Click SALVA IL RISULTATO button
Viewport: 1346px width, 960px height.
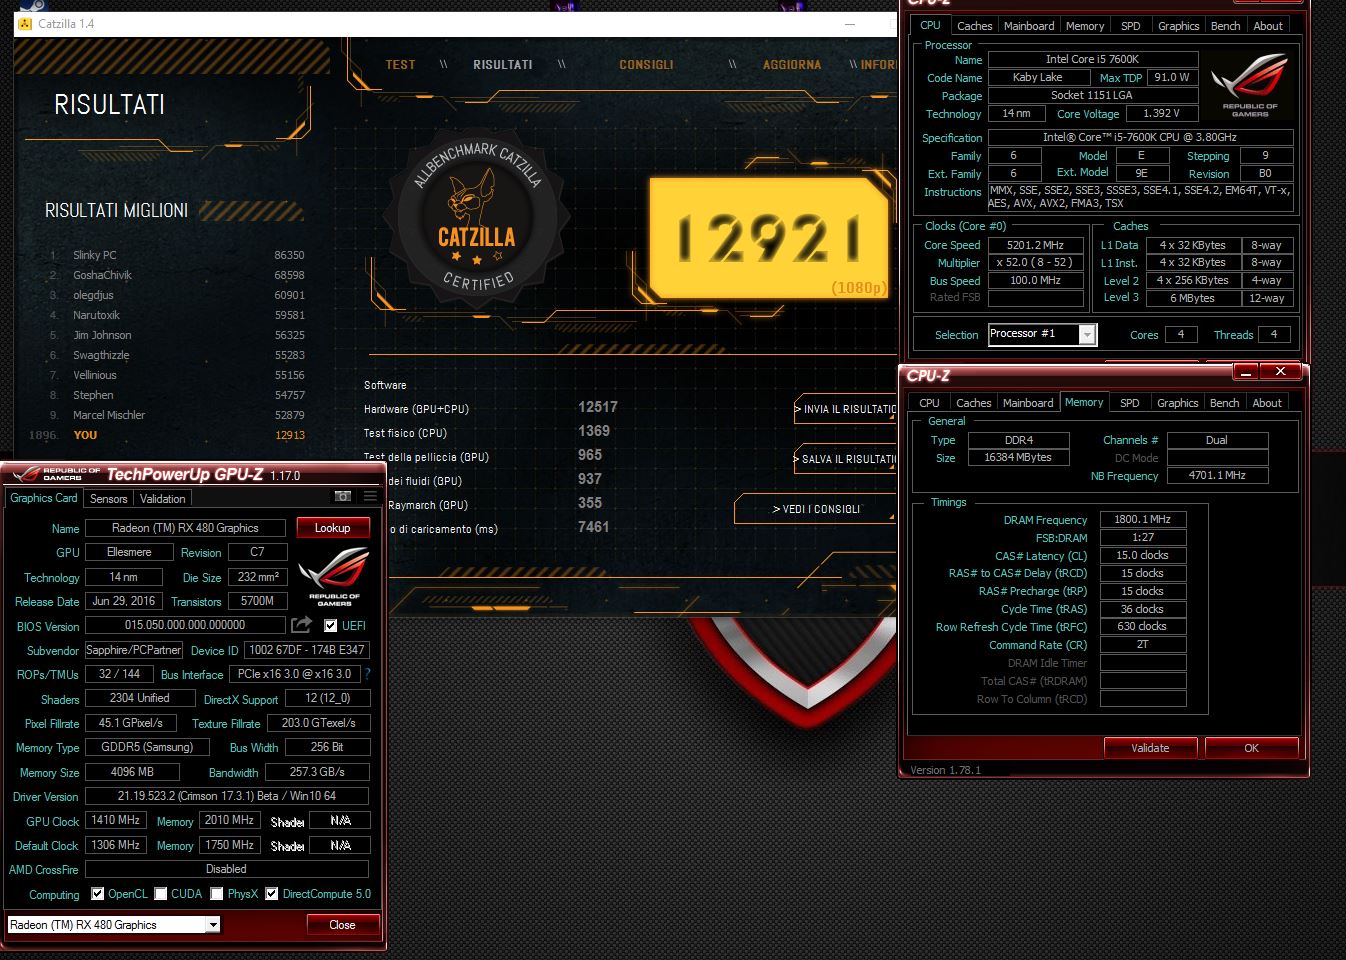pos(846,459)
